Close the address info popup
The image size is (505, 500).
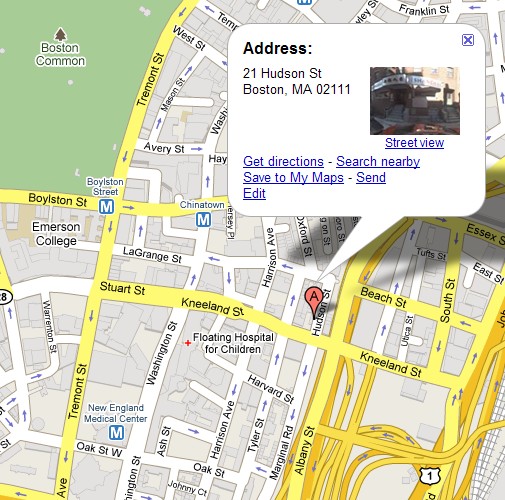(x=468, y=40)
